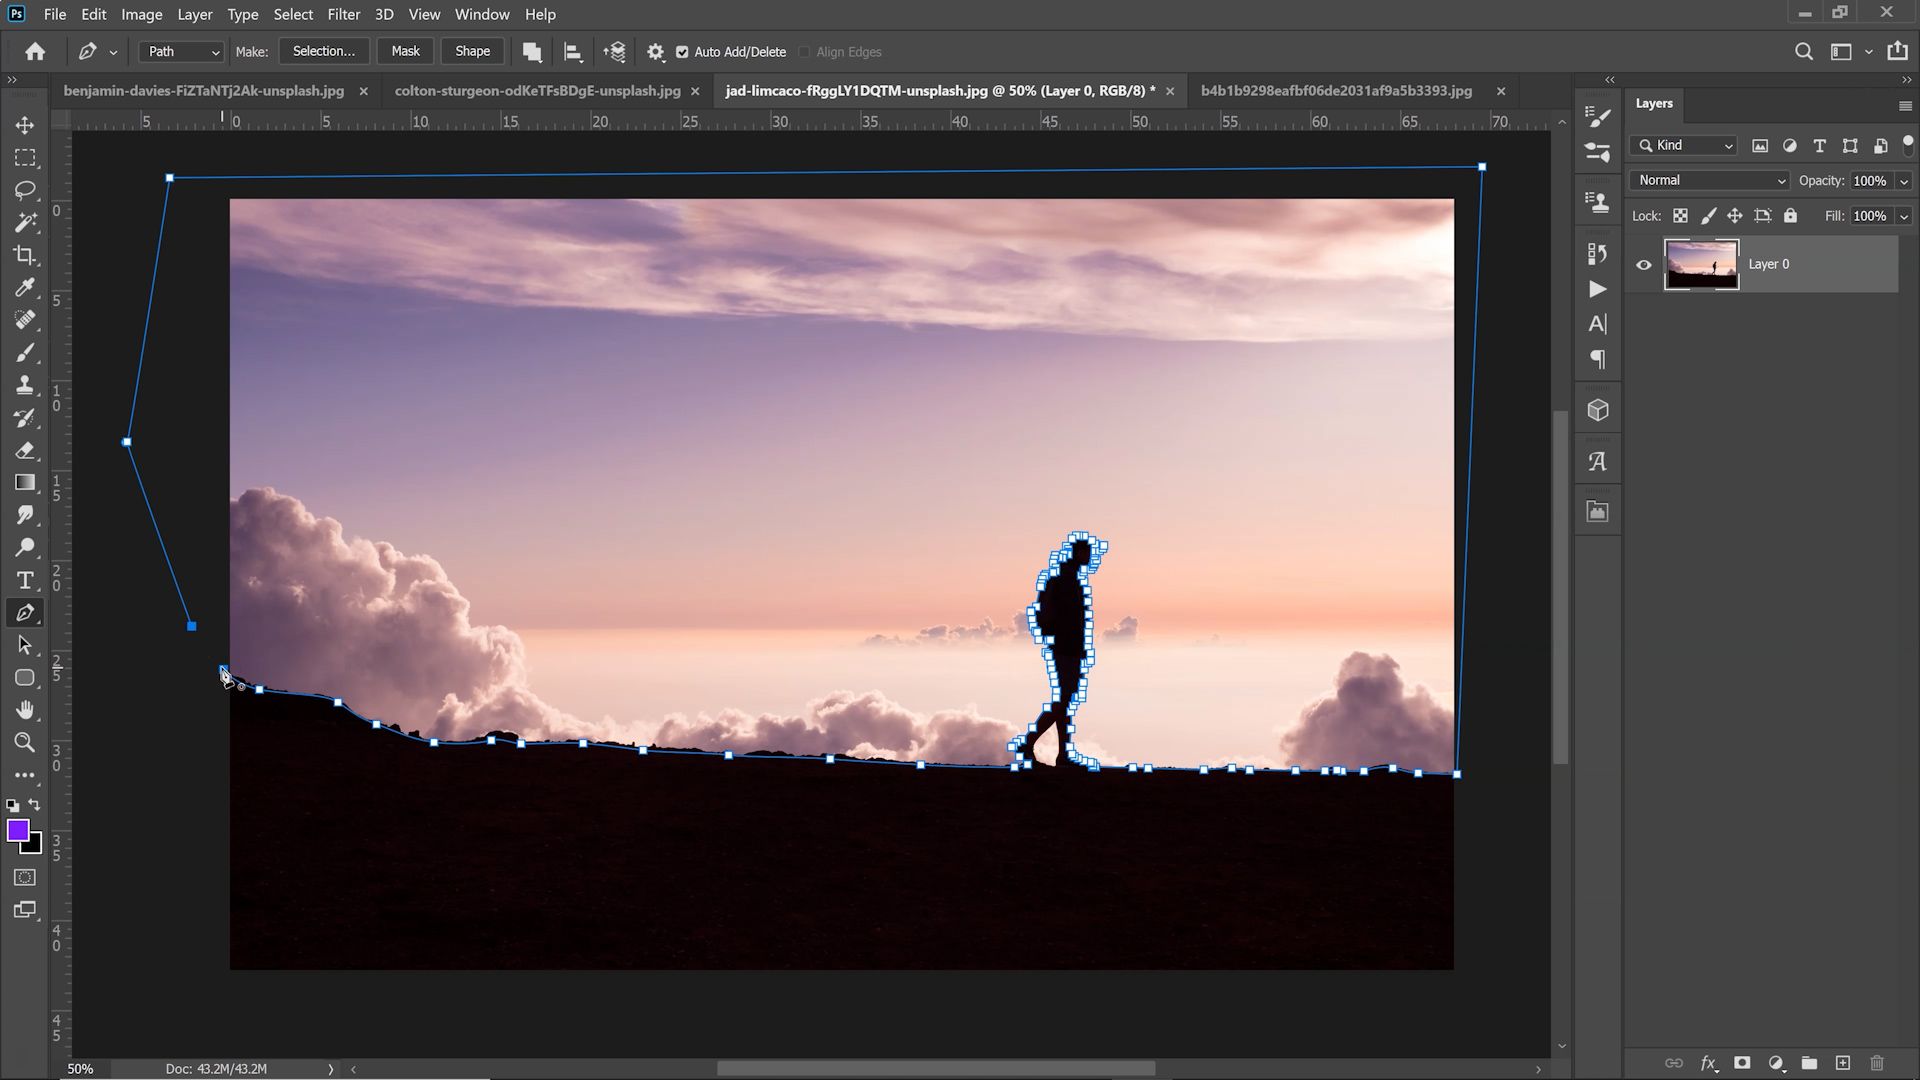The width and height of the screenshot is (1920, 1080).
Task: Select the Horizontal Type tool
Action: tap(25, 580)
